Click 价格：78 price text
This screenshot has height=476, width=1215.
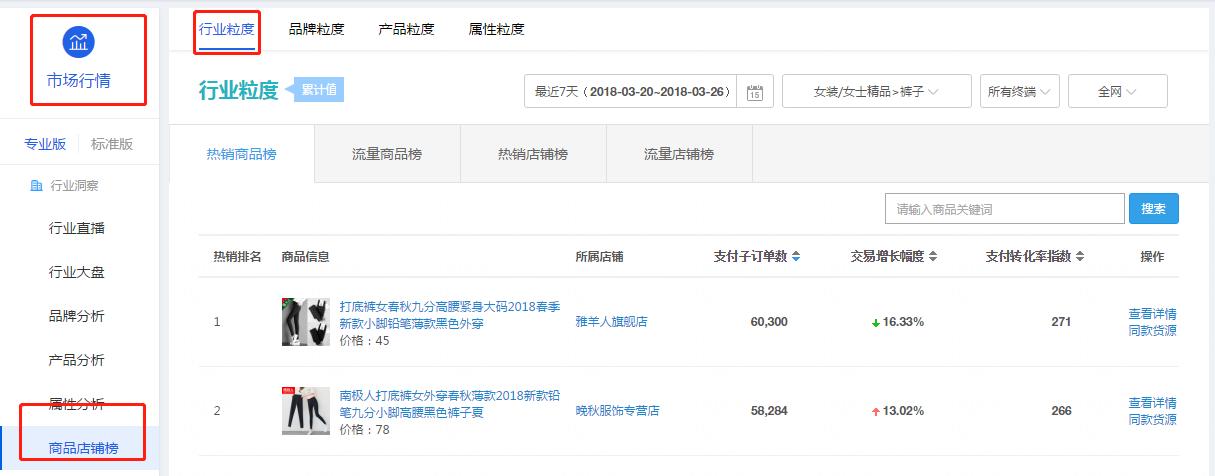pyautogui.click(x=364, y=430)
